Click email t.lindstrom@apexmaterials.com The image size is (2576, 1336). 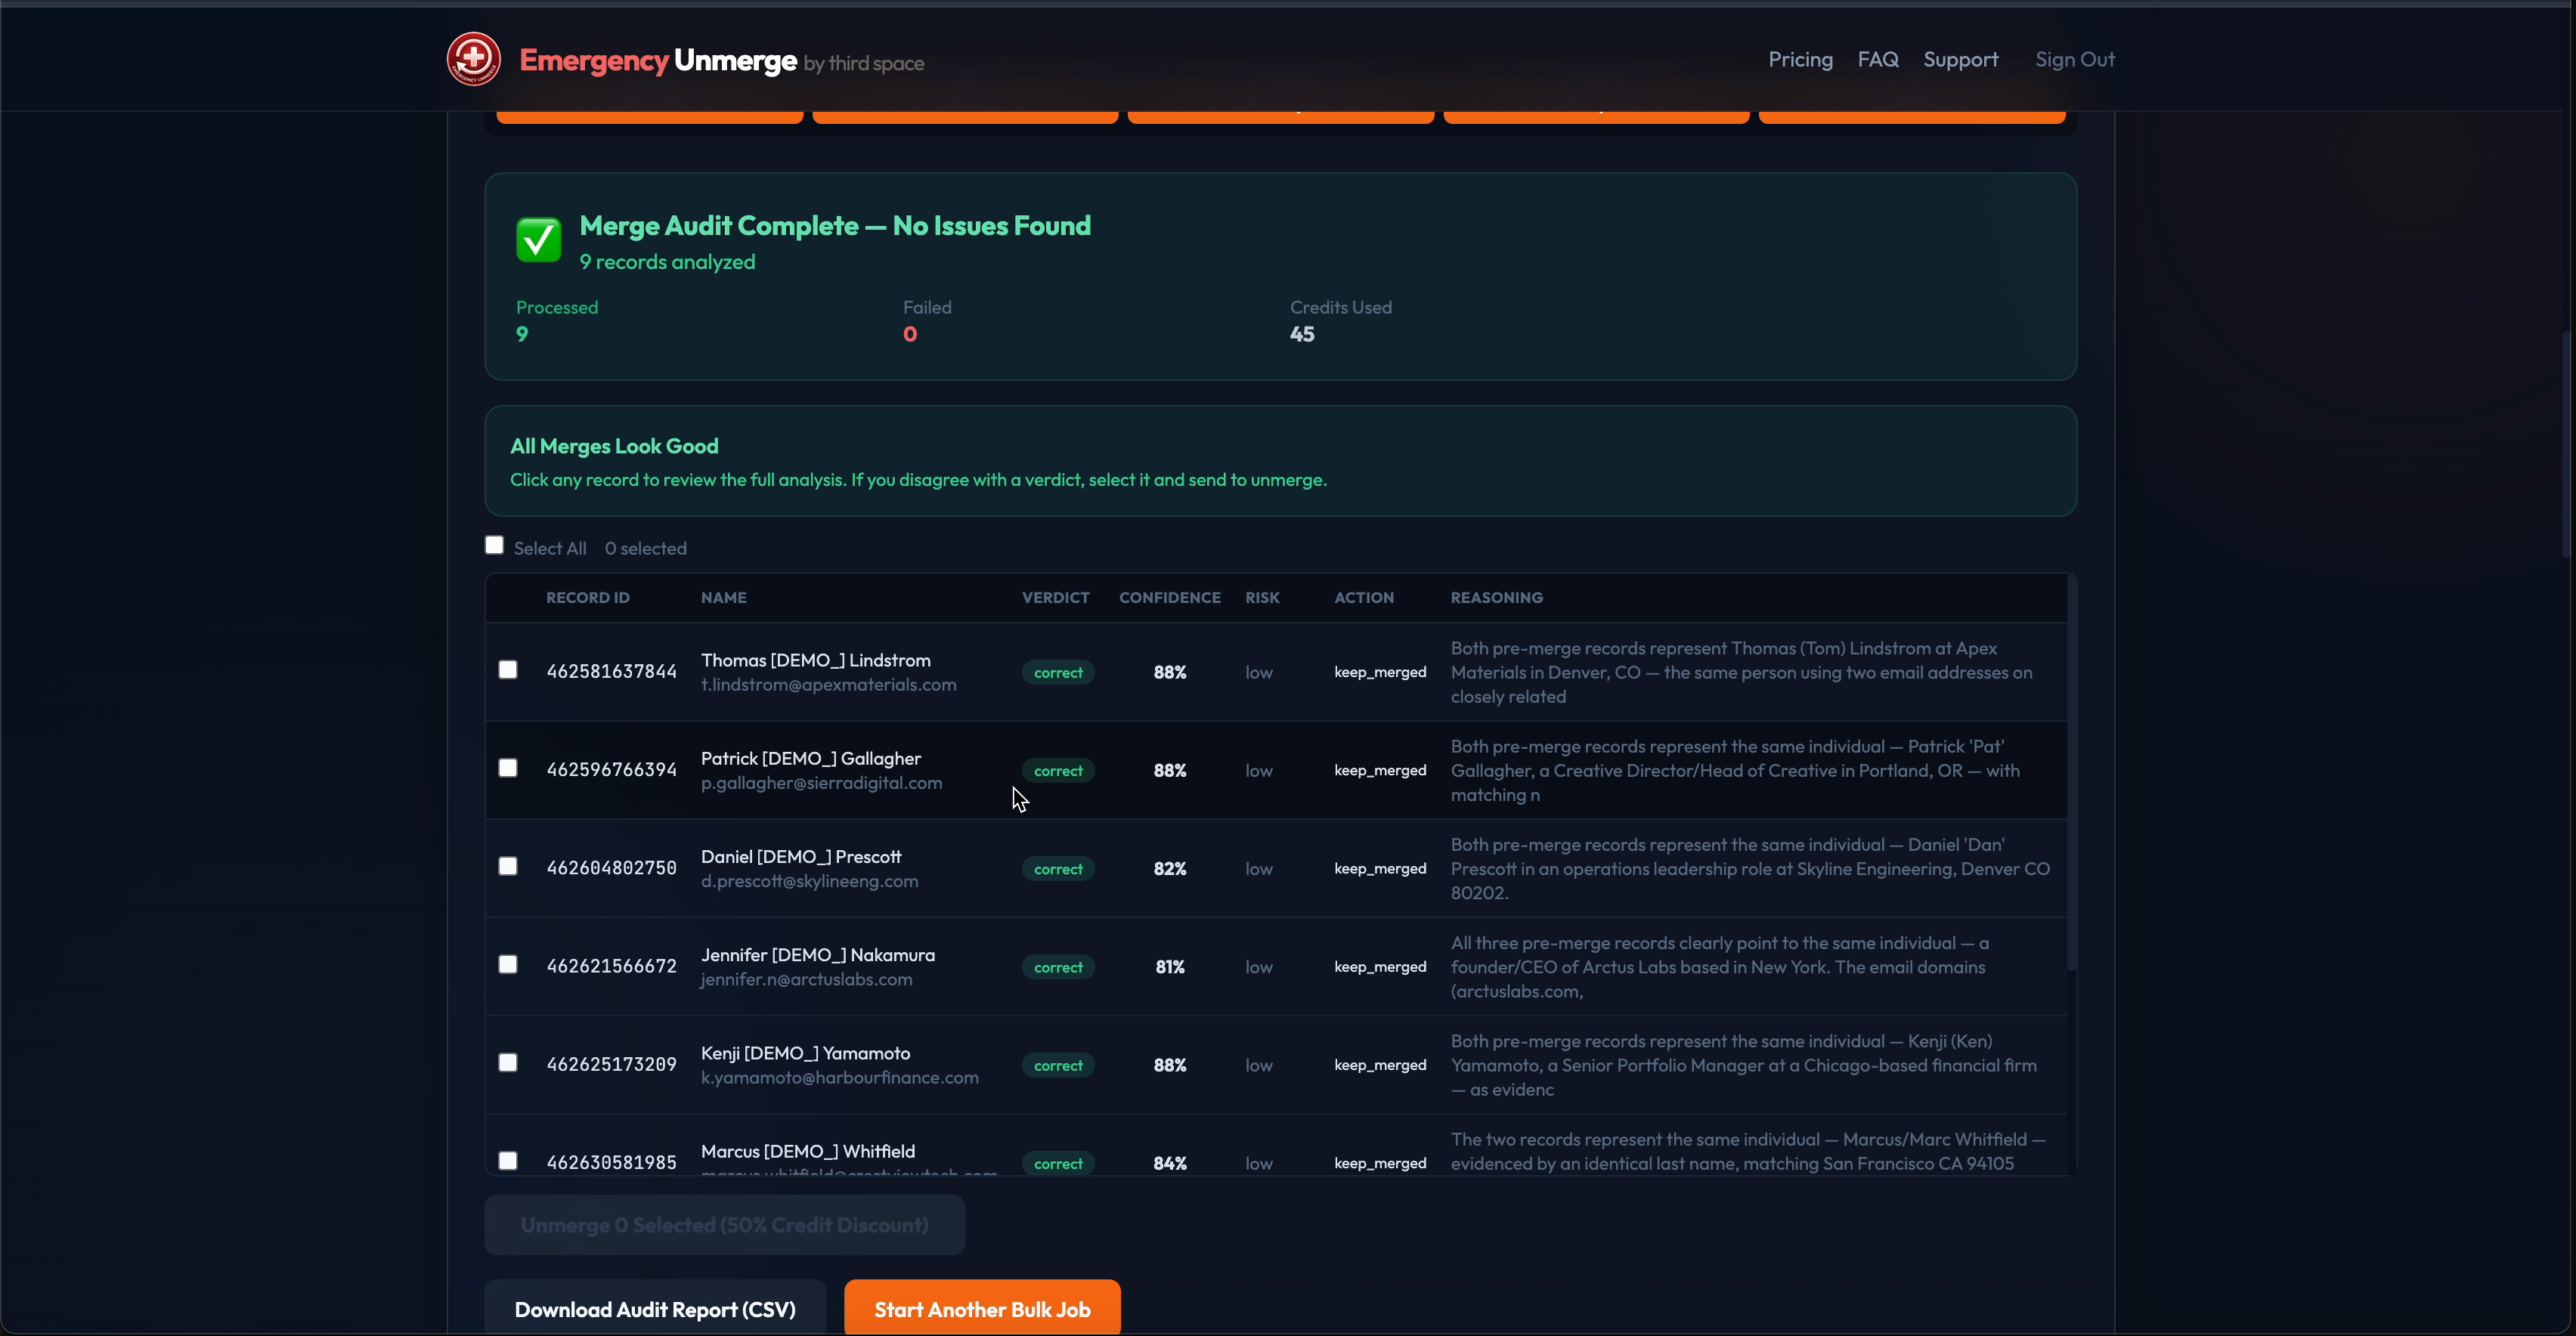(x=828, y=685)
